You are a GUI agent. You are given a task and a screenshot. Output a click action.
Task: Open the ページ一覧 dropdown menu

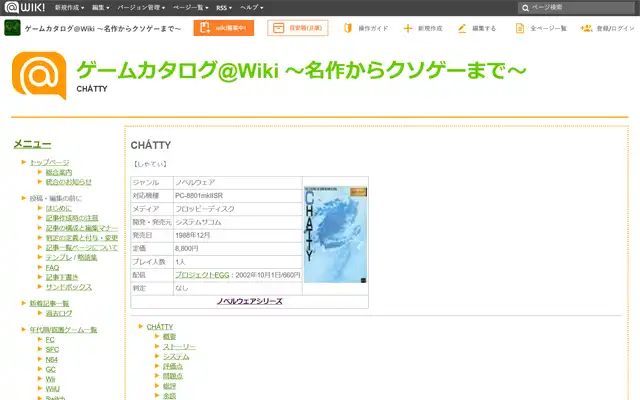click(190, 8)
